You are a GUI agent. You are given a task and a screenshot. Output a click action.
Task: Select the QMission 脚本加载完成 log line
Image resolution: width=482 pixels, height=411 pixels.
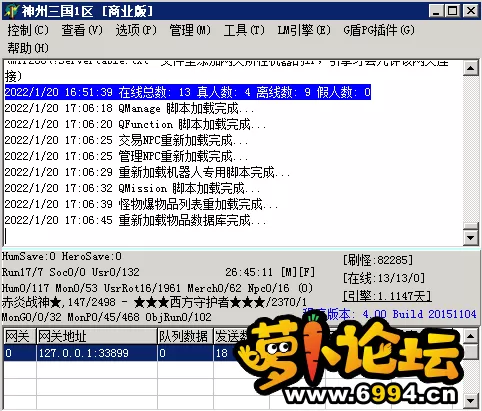coord(132,188)
